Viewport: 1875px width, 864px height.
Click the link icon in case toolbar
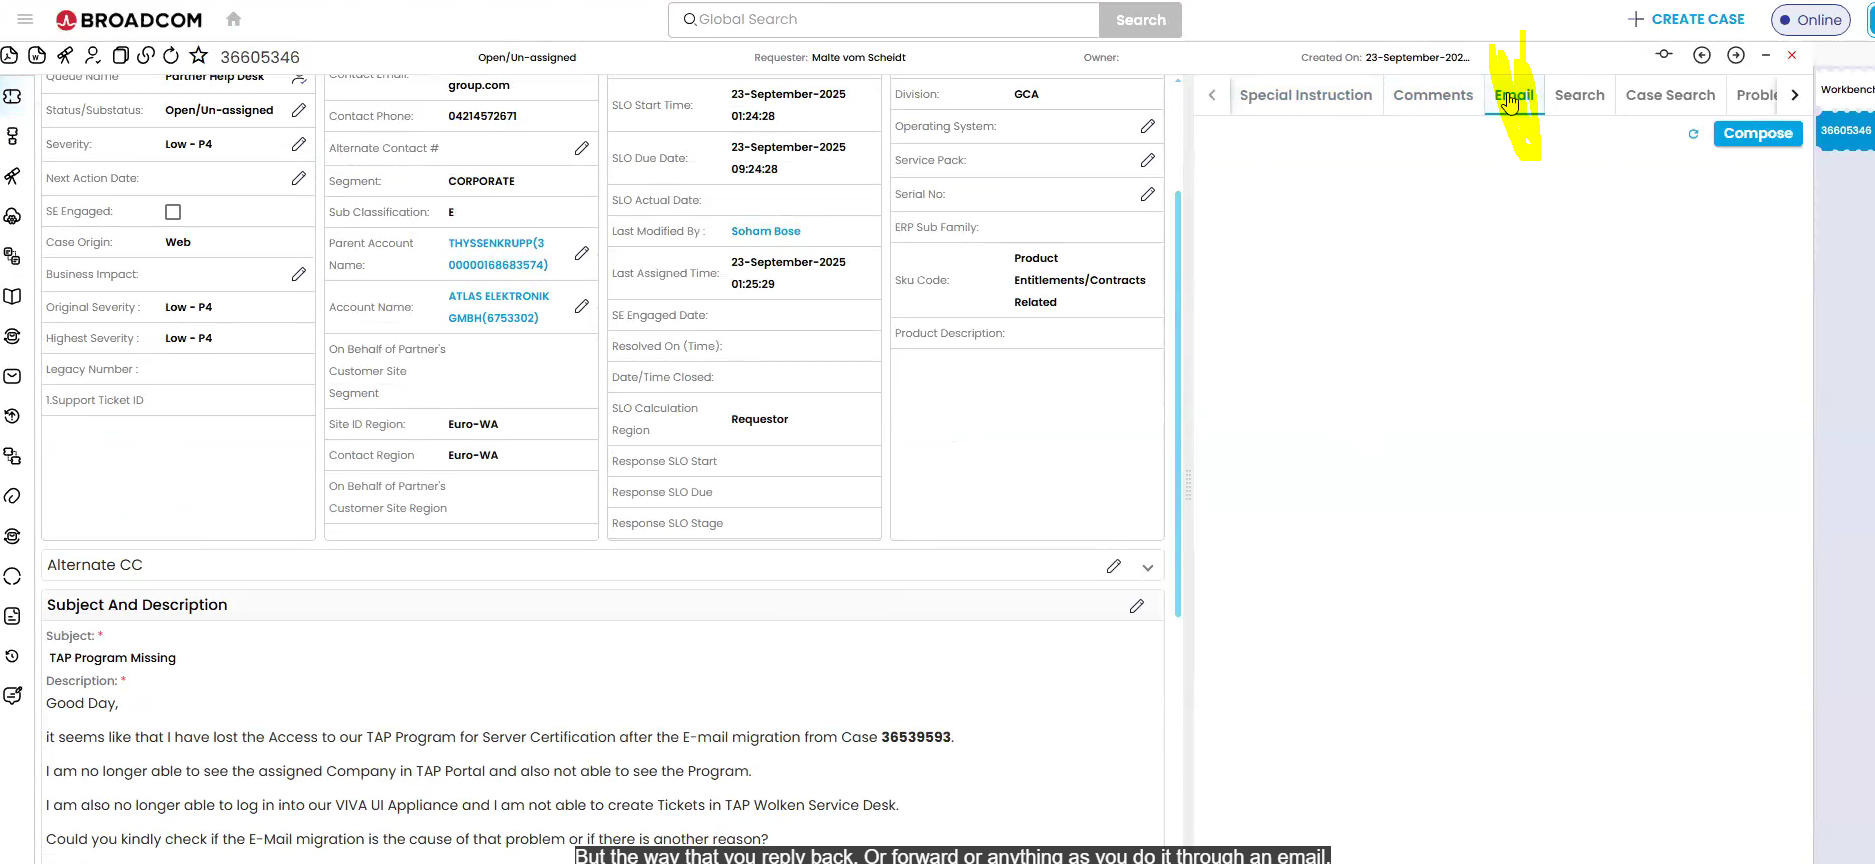tap(146, 56)
